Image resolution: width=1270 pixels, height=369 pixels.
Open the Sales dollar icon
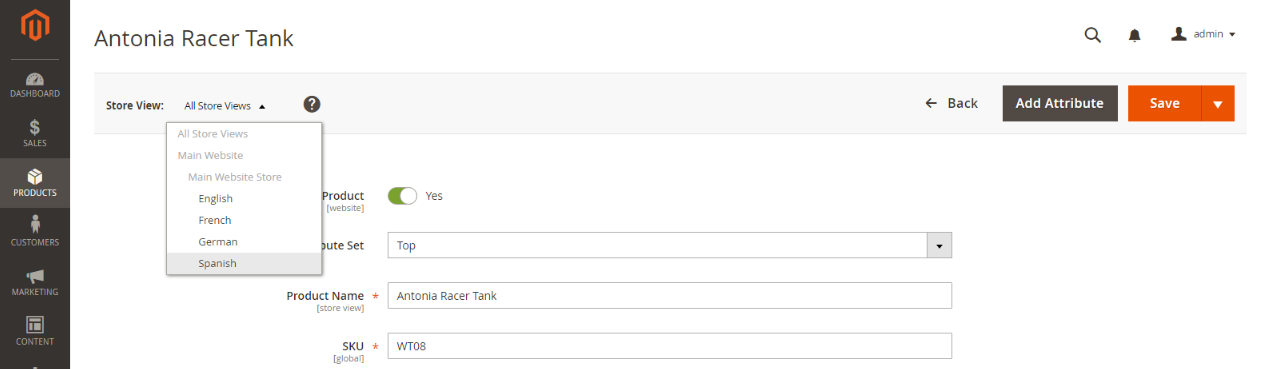pos(35,127)
